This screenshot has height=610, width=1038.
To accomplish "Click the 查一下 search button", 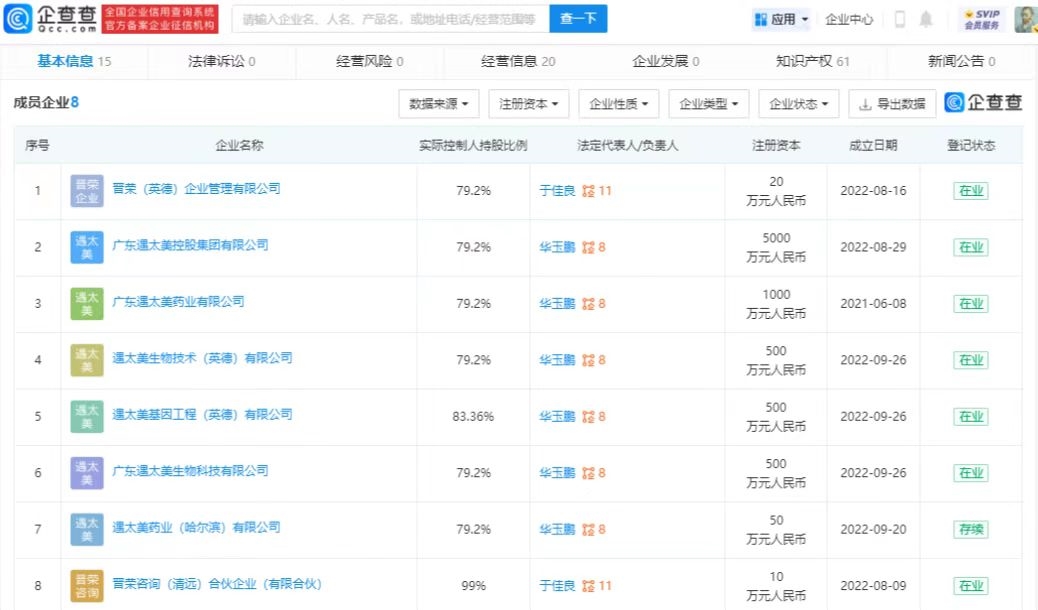I will point(578,19).
